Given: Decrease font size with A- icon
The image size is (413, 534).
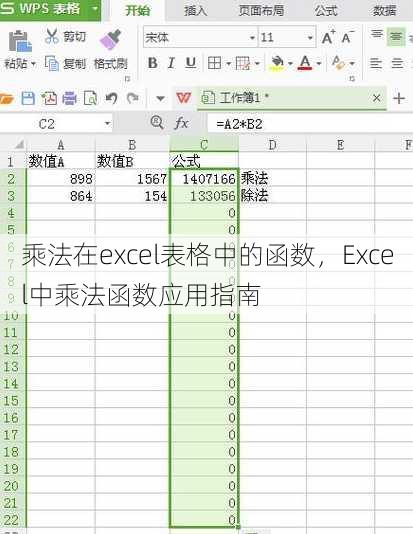Looking at the screenshot, I should click(347, 37).
